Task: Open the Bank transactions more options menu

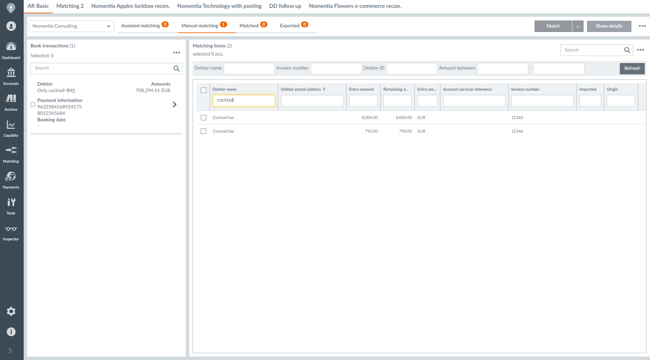Action: tap(177, 53)
